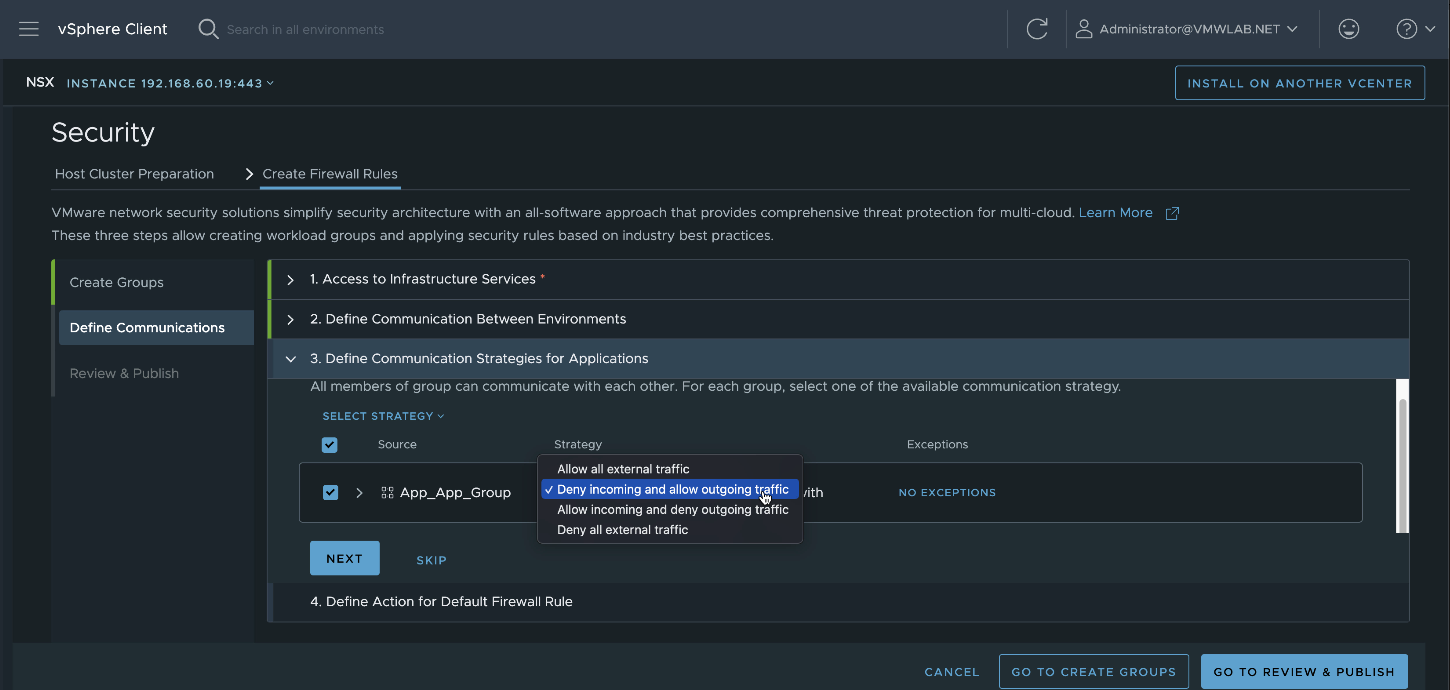The height and width of the screenshot is (690, 1450).
Task: Expand 1. Access to Infrastructure Services section
Action: [x=838, y=279]
